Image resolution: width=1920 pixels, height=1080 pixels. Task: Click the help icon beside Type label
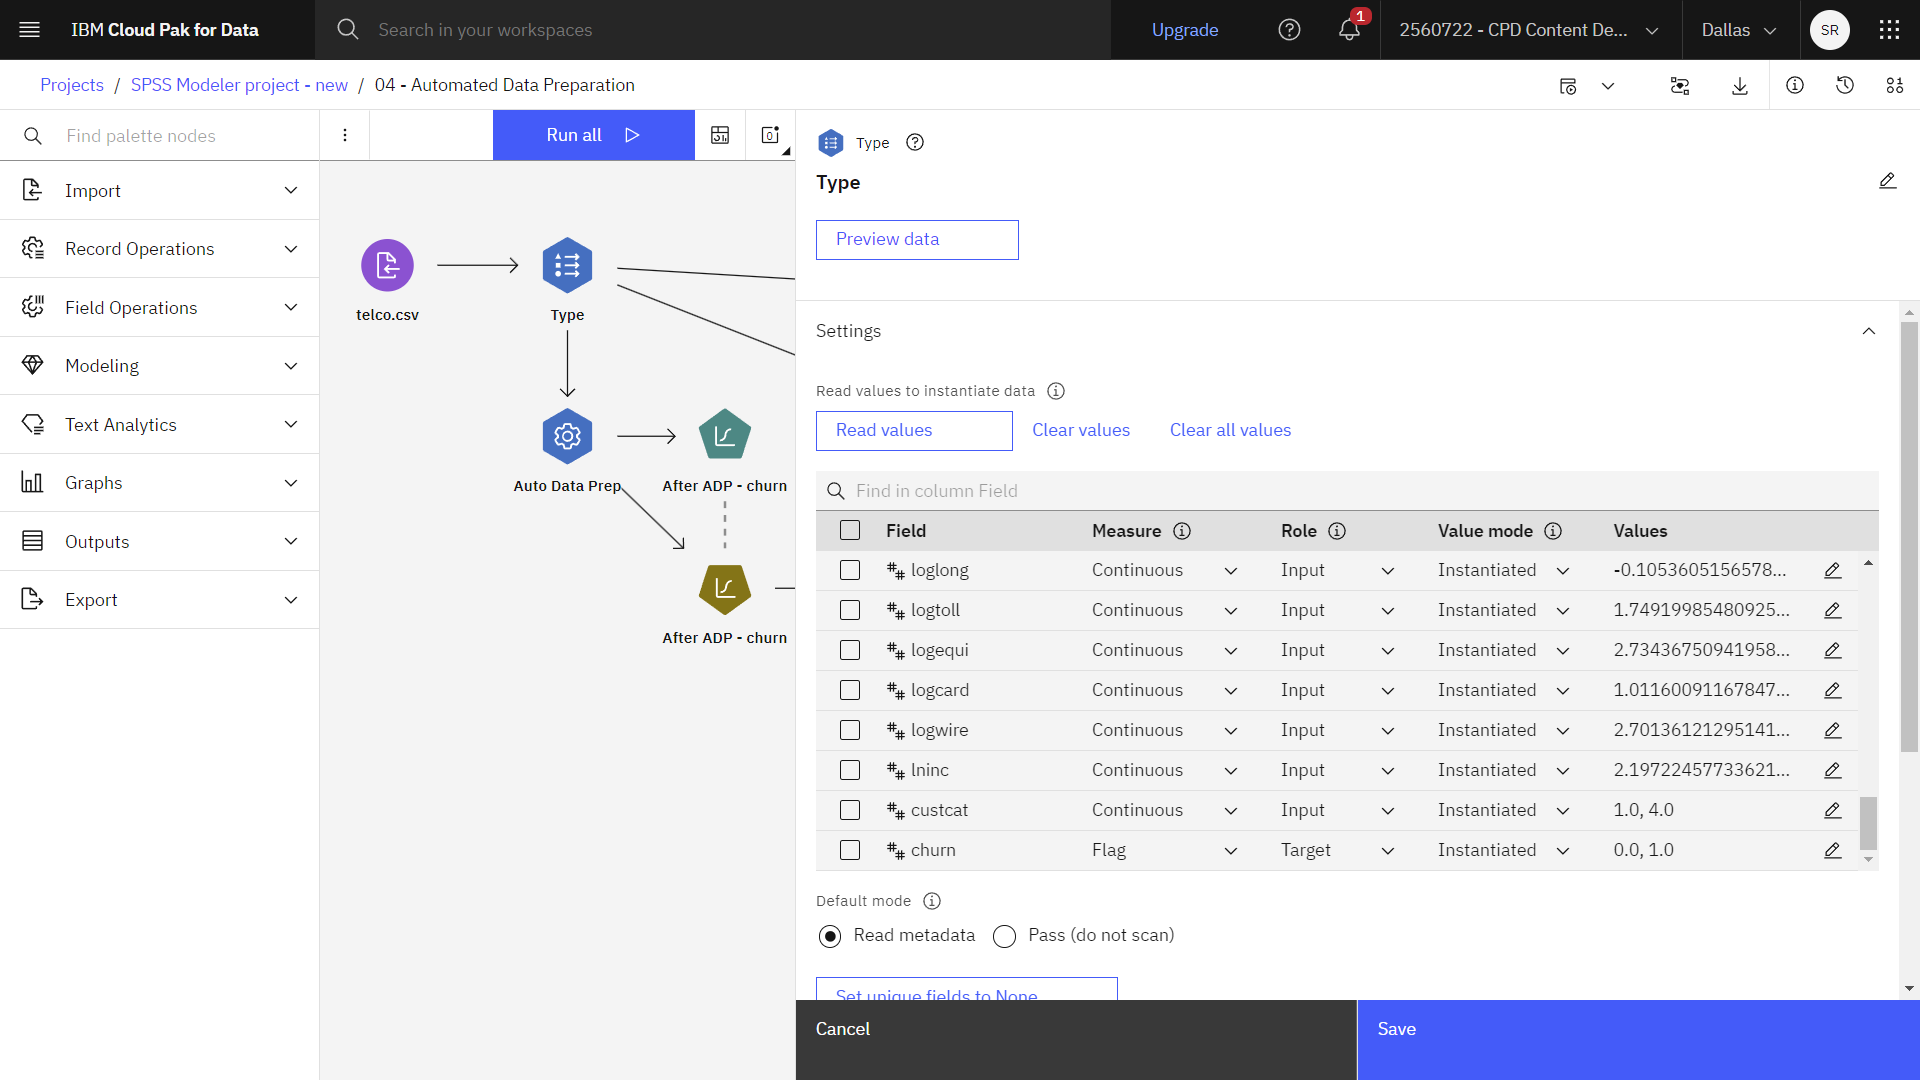(x=915, y=142)
